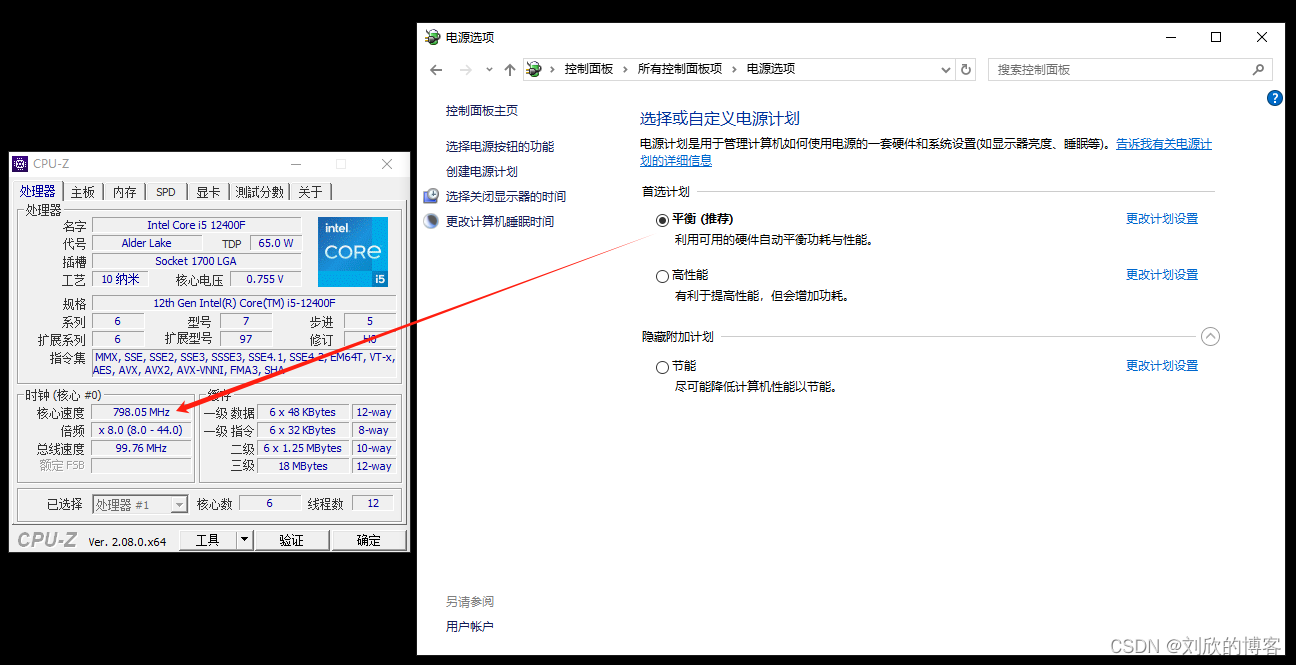Minimize the CPU-Z window
1296x665 pixels.
[295, 164]
